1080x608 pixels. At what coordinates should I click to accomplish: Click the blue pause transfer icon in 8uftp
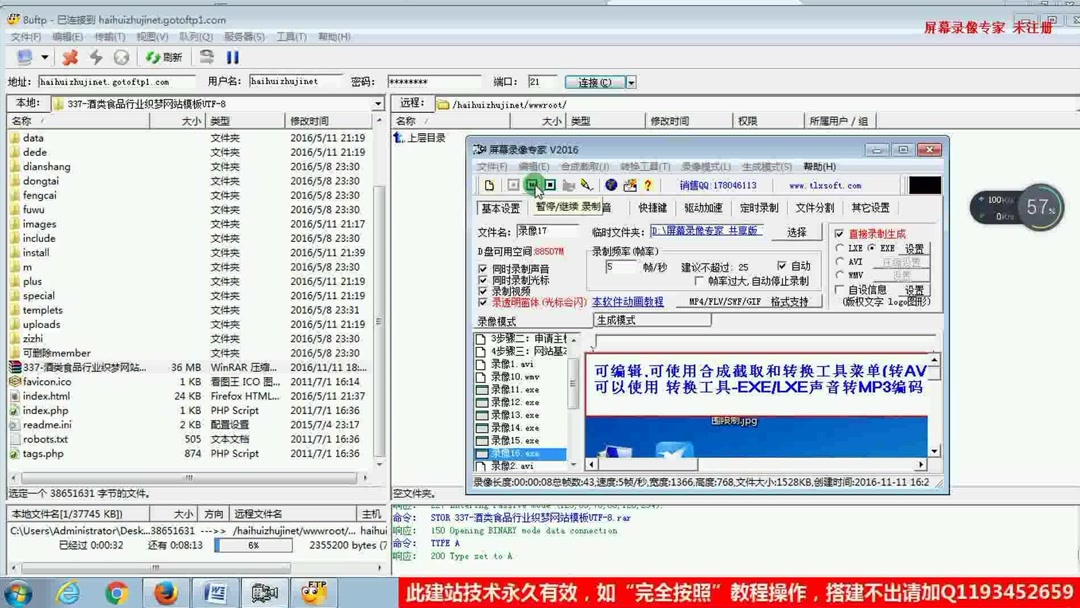[x=231, y=57]
